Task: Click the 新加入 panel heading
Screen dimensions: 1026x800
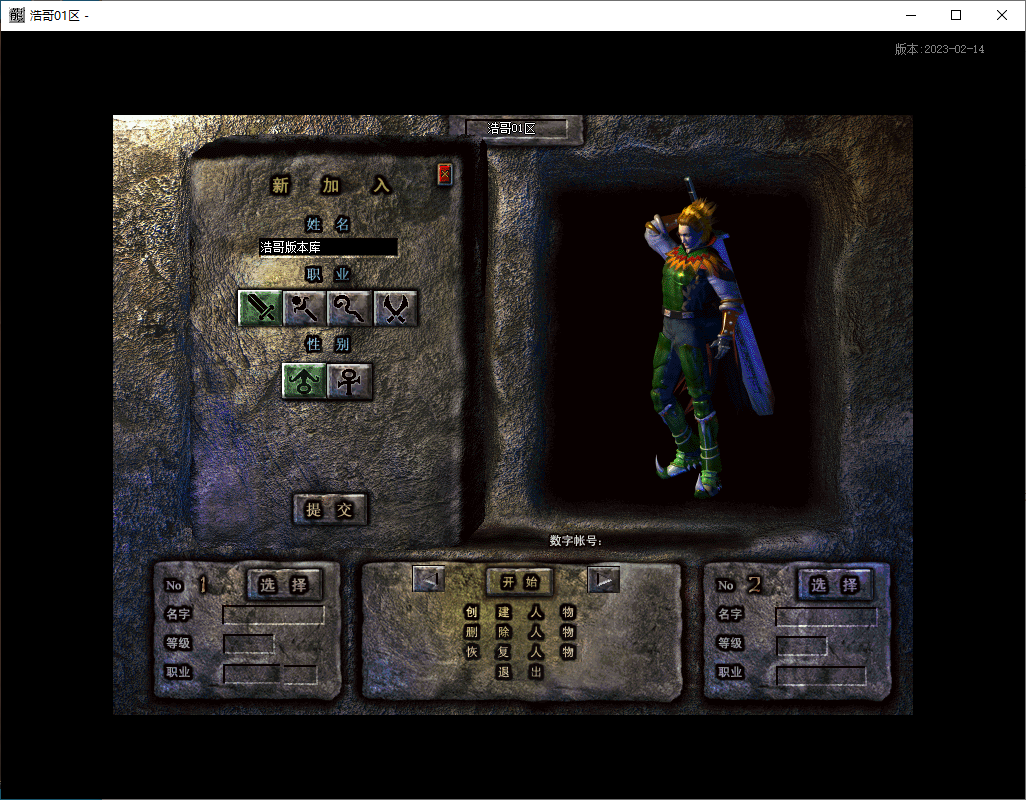Action: pos(330,186)
